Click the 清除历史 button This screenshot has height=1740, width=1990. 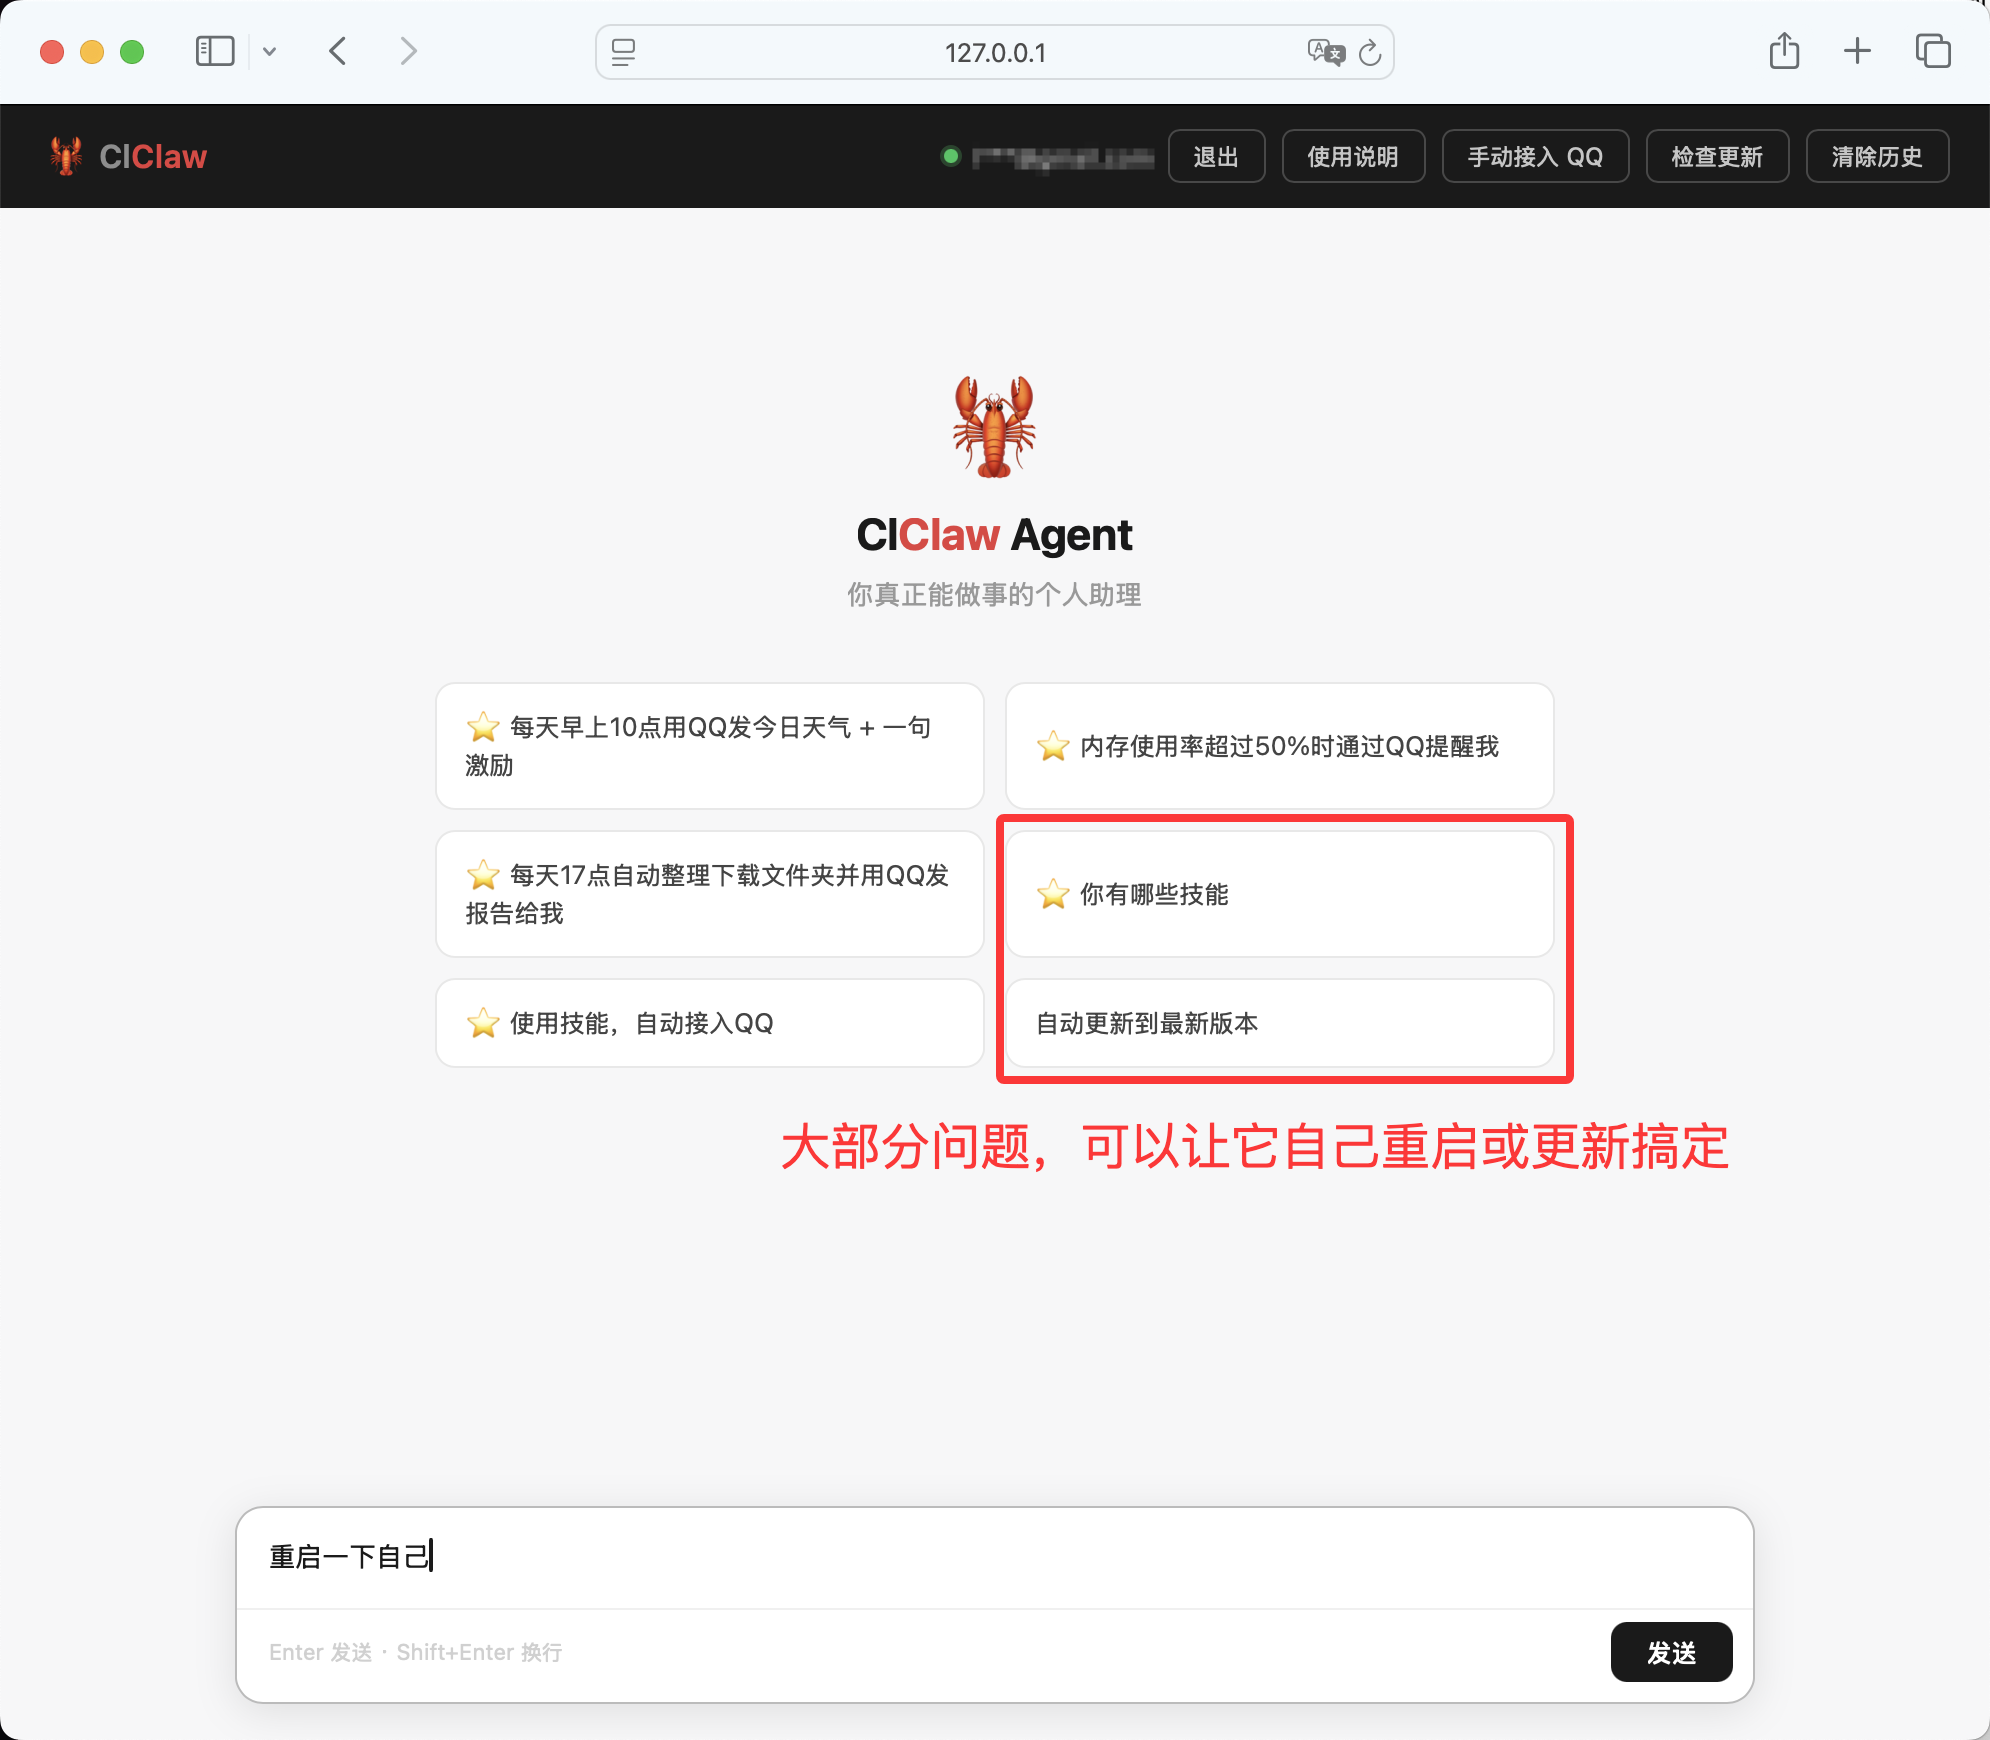point(1876,156)
